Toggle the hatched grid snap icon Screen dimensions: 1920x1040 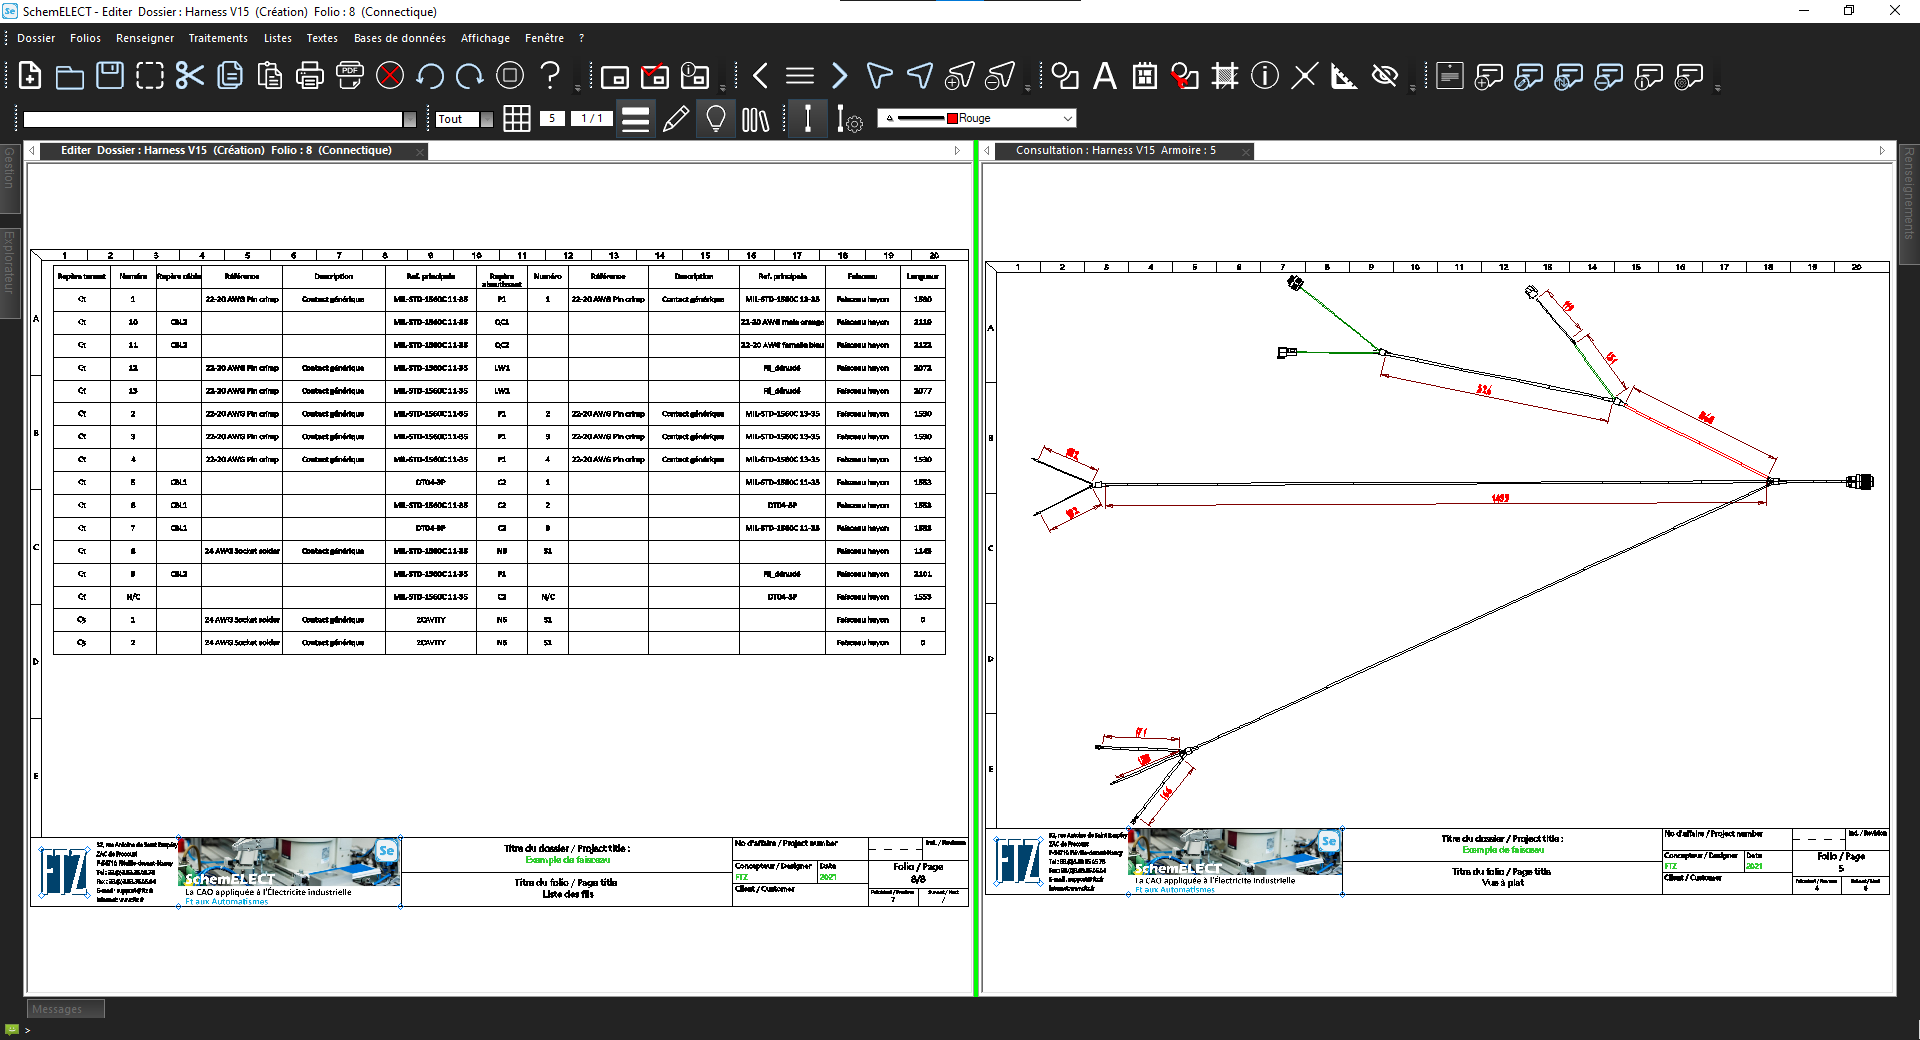[1225, 76]
